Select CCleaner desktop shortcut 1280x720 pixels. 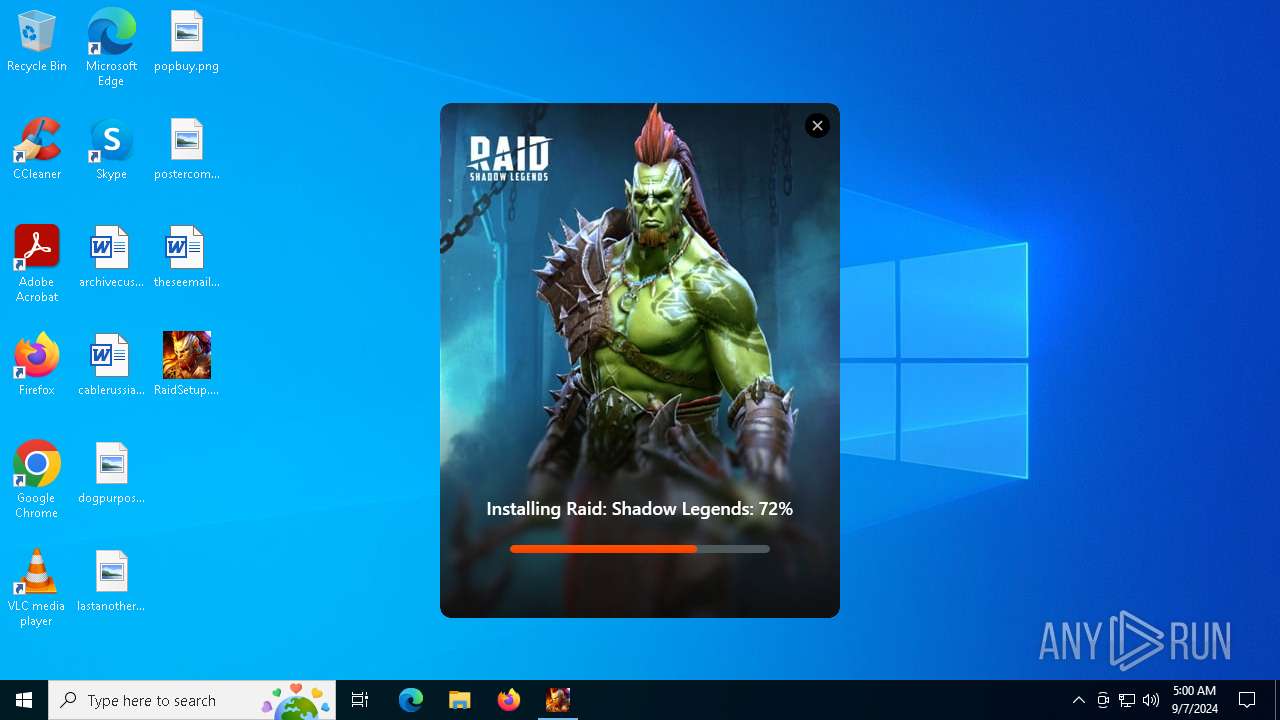37,149
